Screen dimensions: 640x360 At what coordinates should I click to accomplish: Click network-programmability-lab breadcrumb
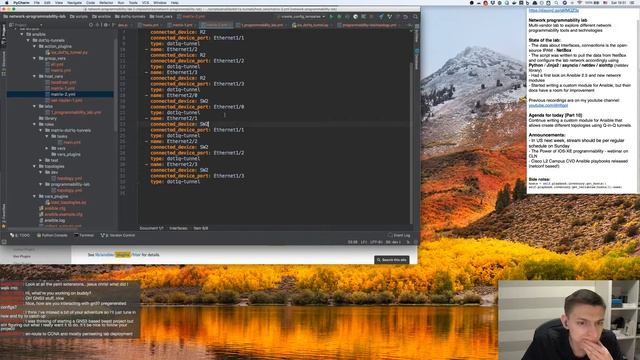(x=34, y=17)
